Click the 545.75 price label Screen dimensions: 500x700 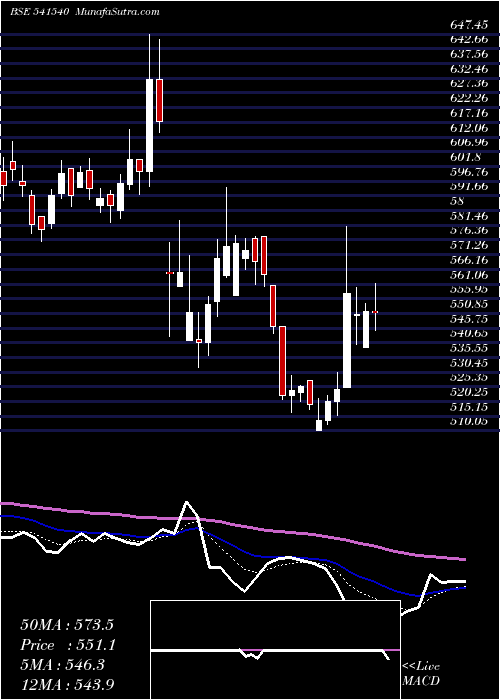pos(469,319)
